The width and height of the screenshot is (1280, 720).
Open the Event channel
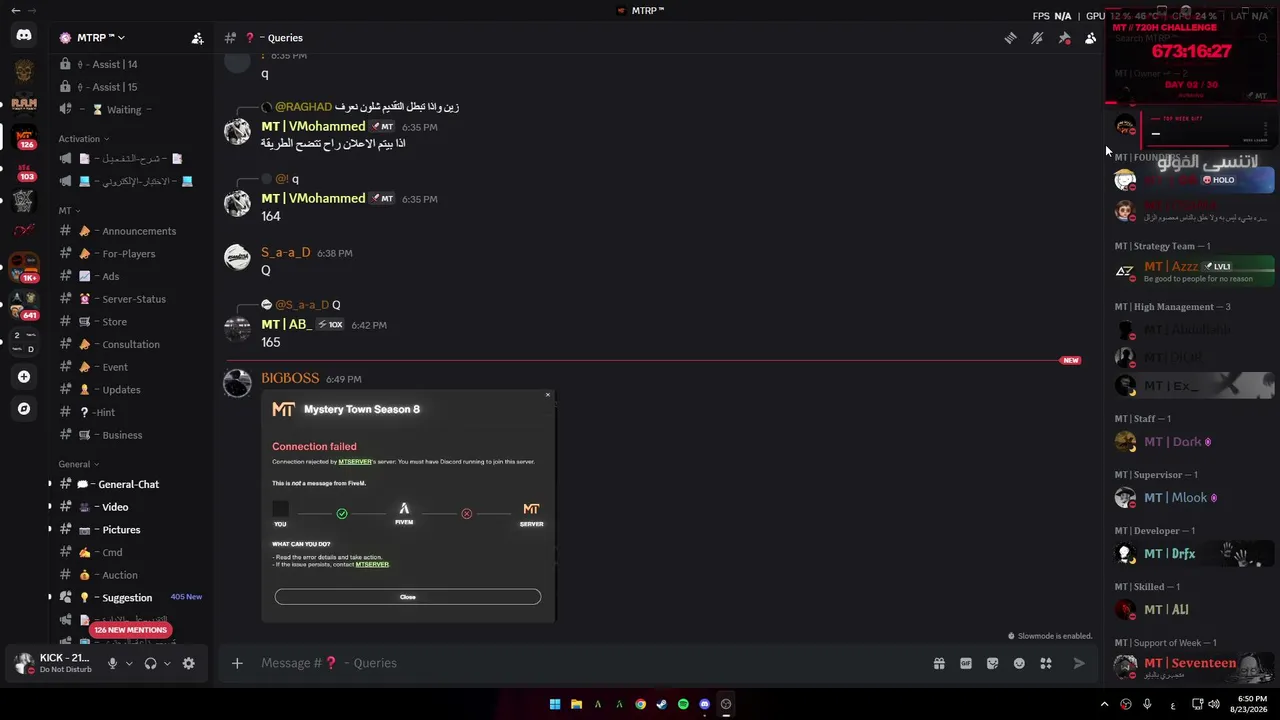[130, 367]
